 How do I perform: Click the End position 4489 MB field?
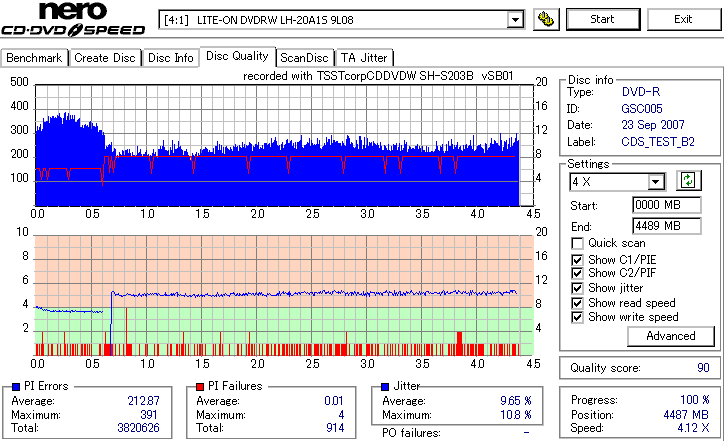pos(667,226)
